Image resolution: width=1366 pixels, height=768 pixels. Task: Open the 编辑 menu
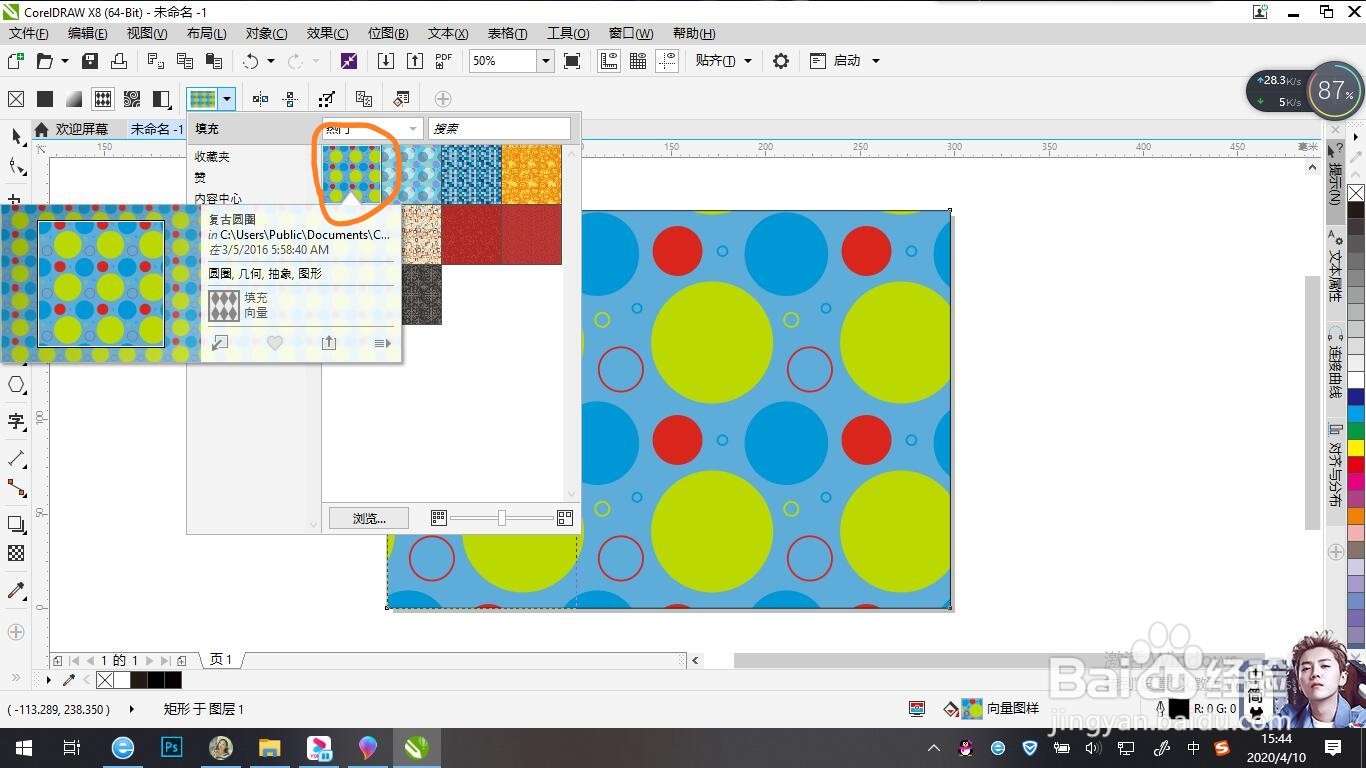[x=87, y=34]
